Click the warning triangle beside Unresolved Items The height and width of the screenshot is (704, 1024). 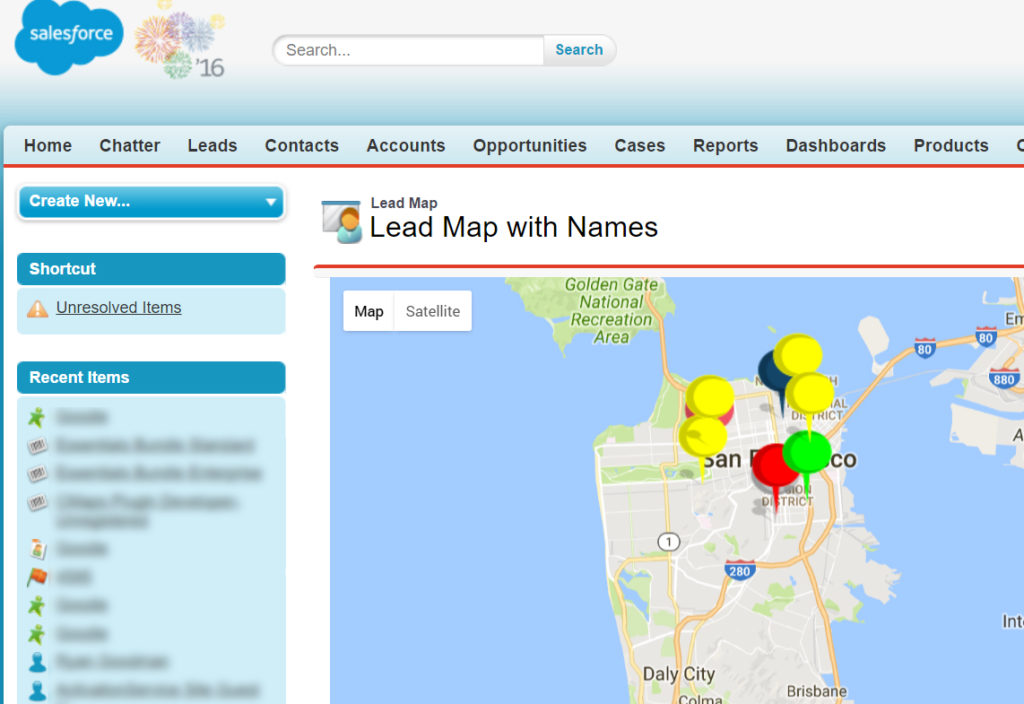click(37, 308)
